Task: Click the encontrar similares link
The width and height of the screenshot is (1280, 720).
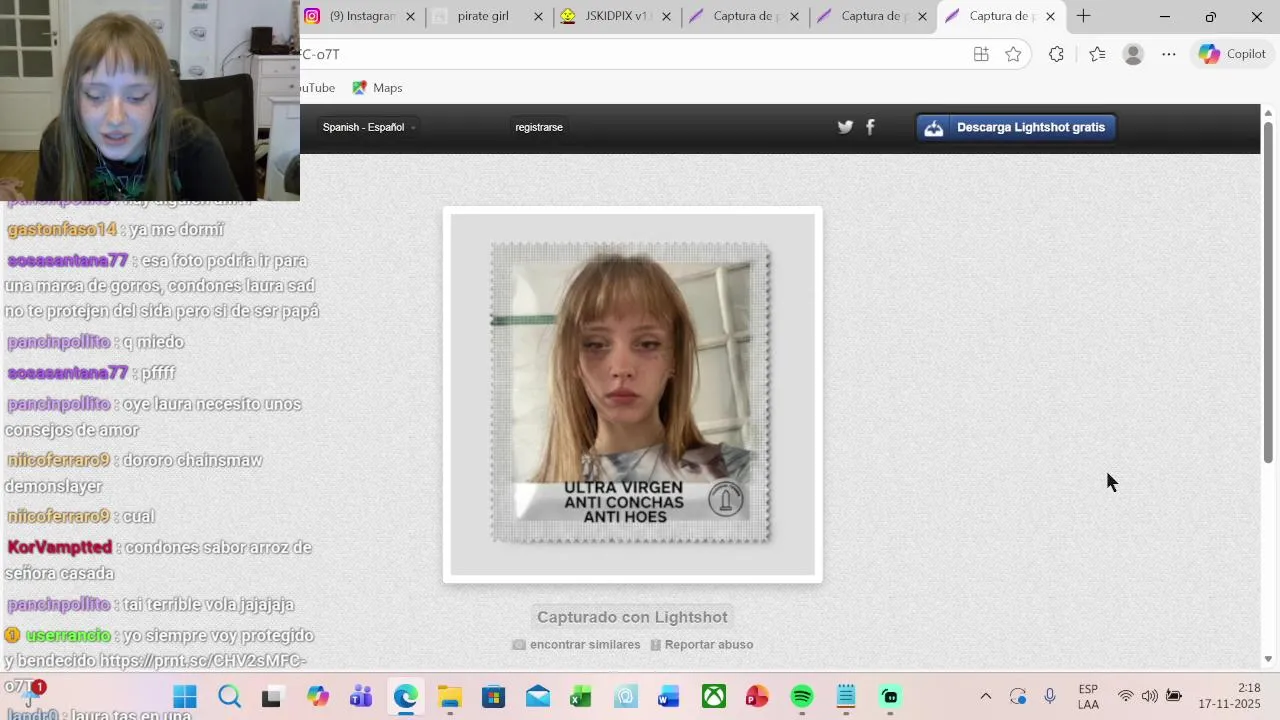Action: click(576, 645)
